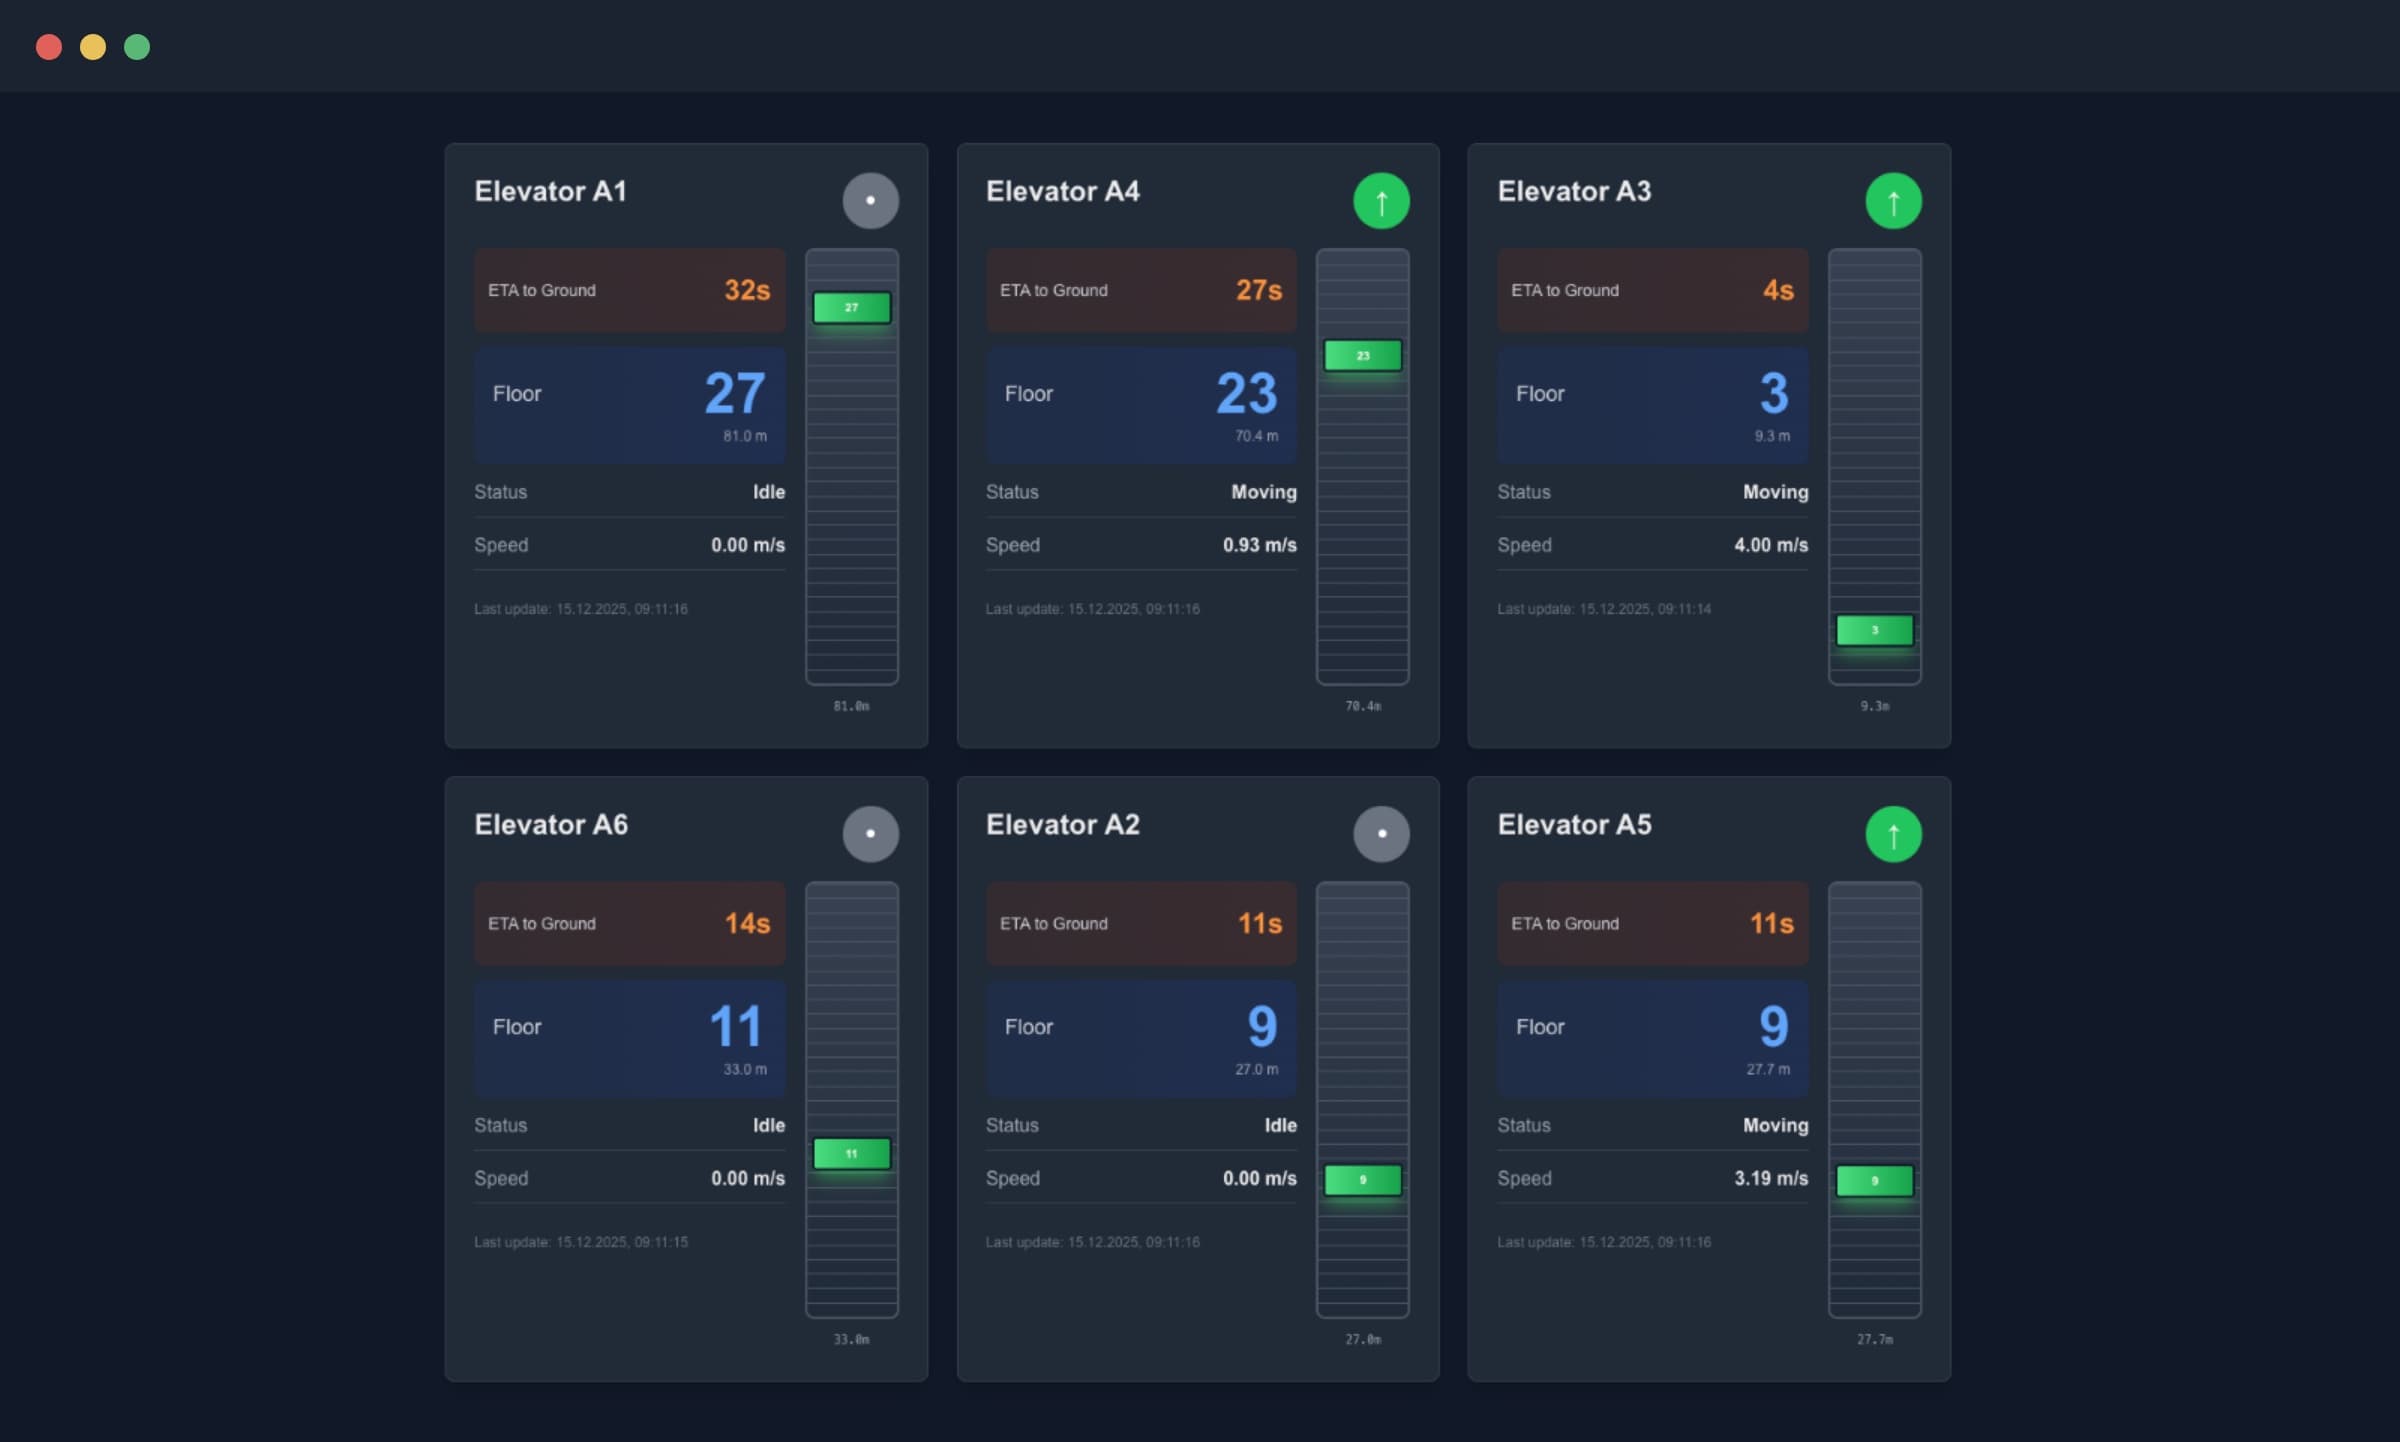Select the floor 23 car marker in A4 shaft

coord(1362,356)
